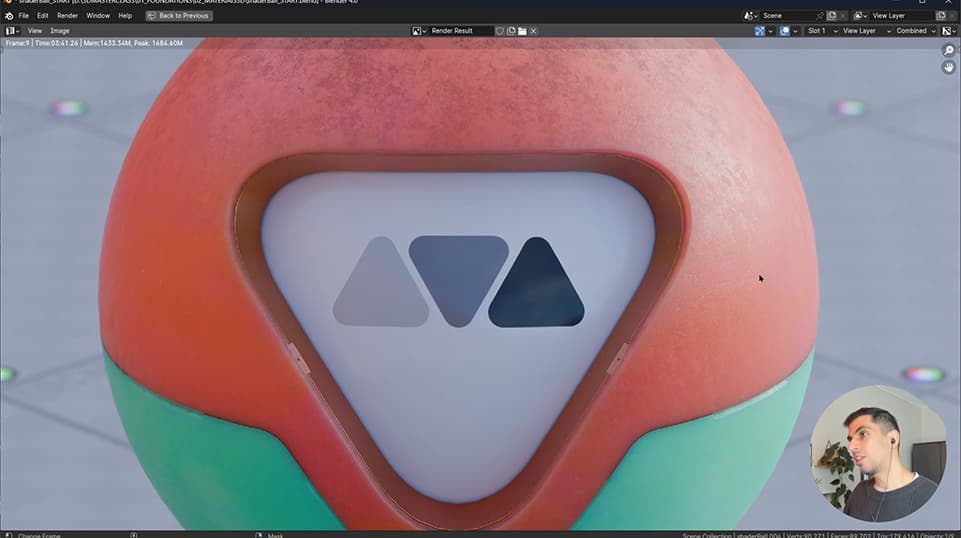Open the Help menu
Image resolution: width=961 pixels, height=538 pixels.
click(125, 16)
